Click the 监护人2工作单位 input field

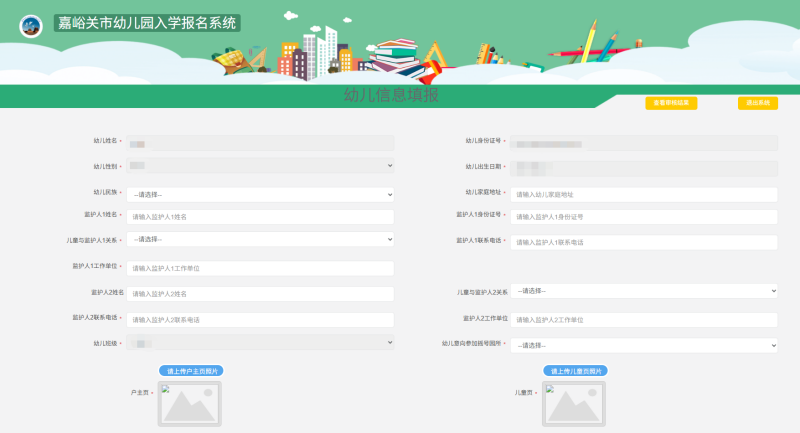coord(644,319)
